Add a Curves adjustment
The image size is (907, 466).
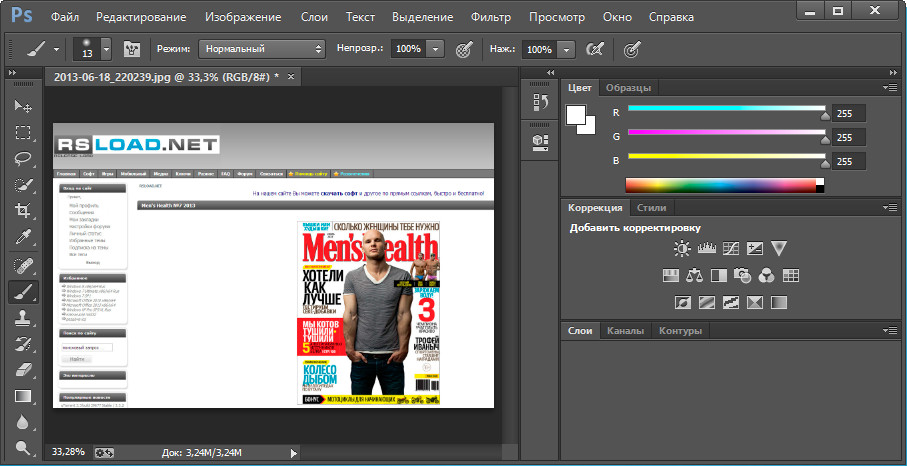point(732,249)
